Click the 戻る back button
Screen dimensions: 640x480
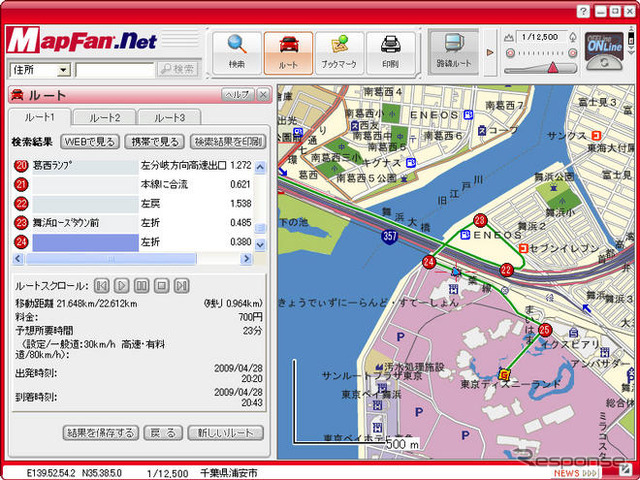(163, 433)
